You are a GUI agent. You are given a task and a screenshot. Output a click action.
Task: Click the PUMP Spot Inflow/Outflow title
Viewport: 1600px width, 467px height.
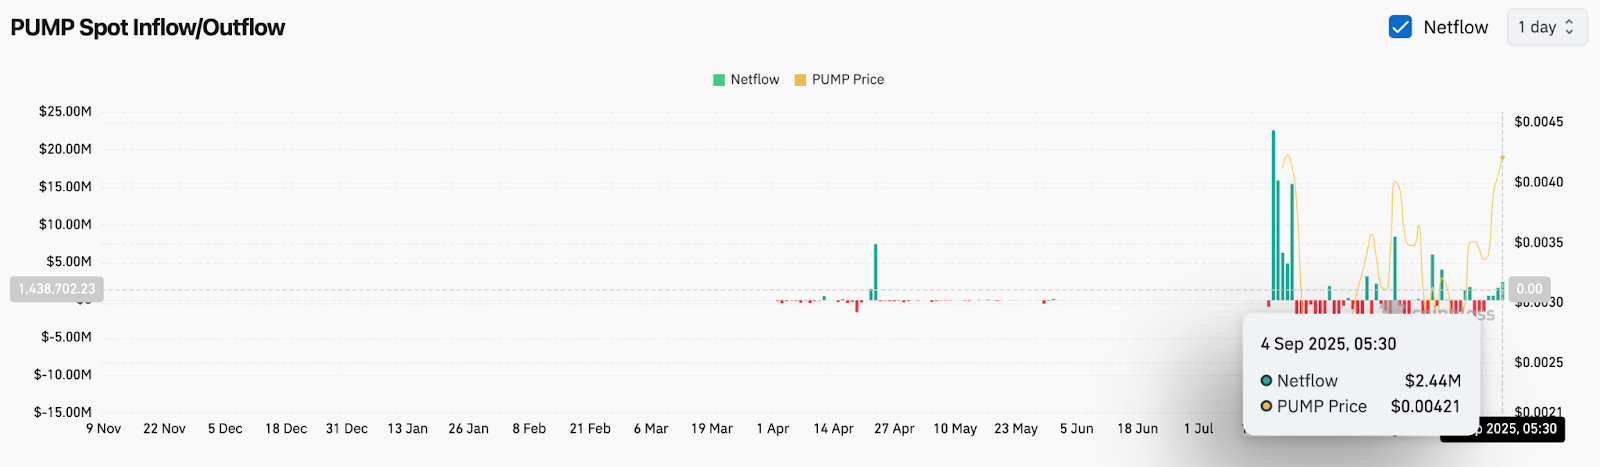coord(148,27)
